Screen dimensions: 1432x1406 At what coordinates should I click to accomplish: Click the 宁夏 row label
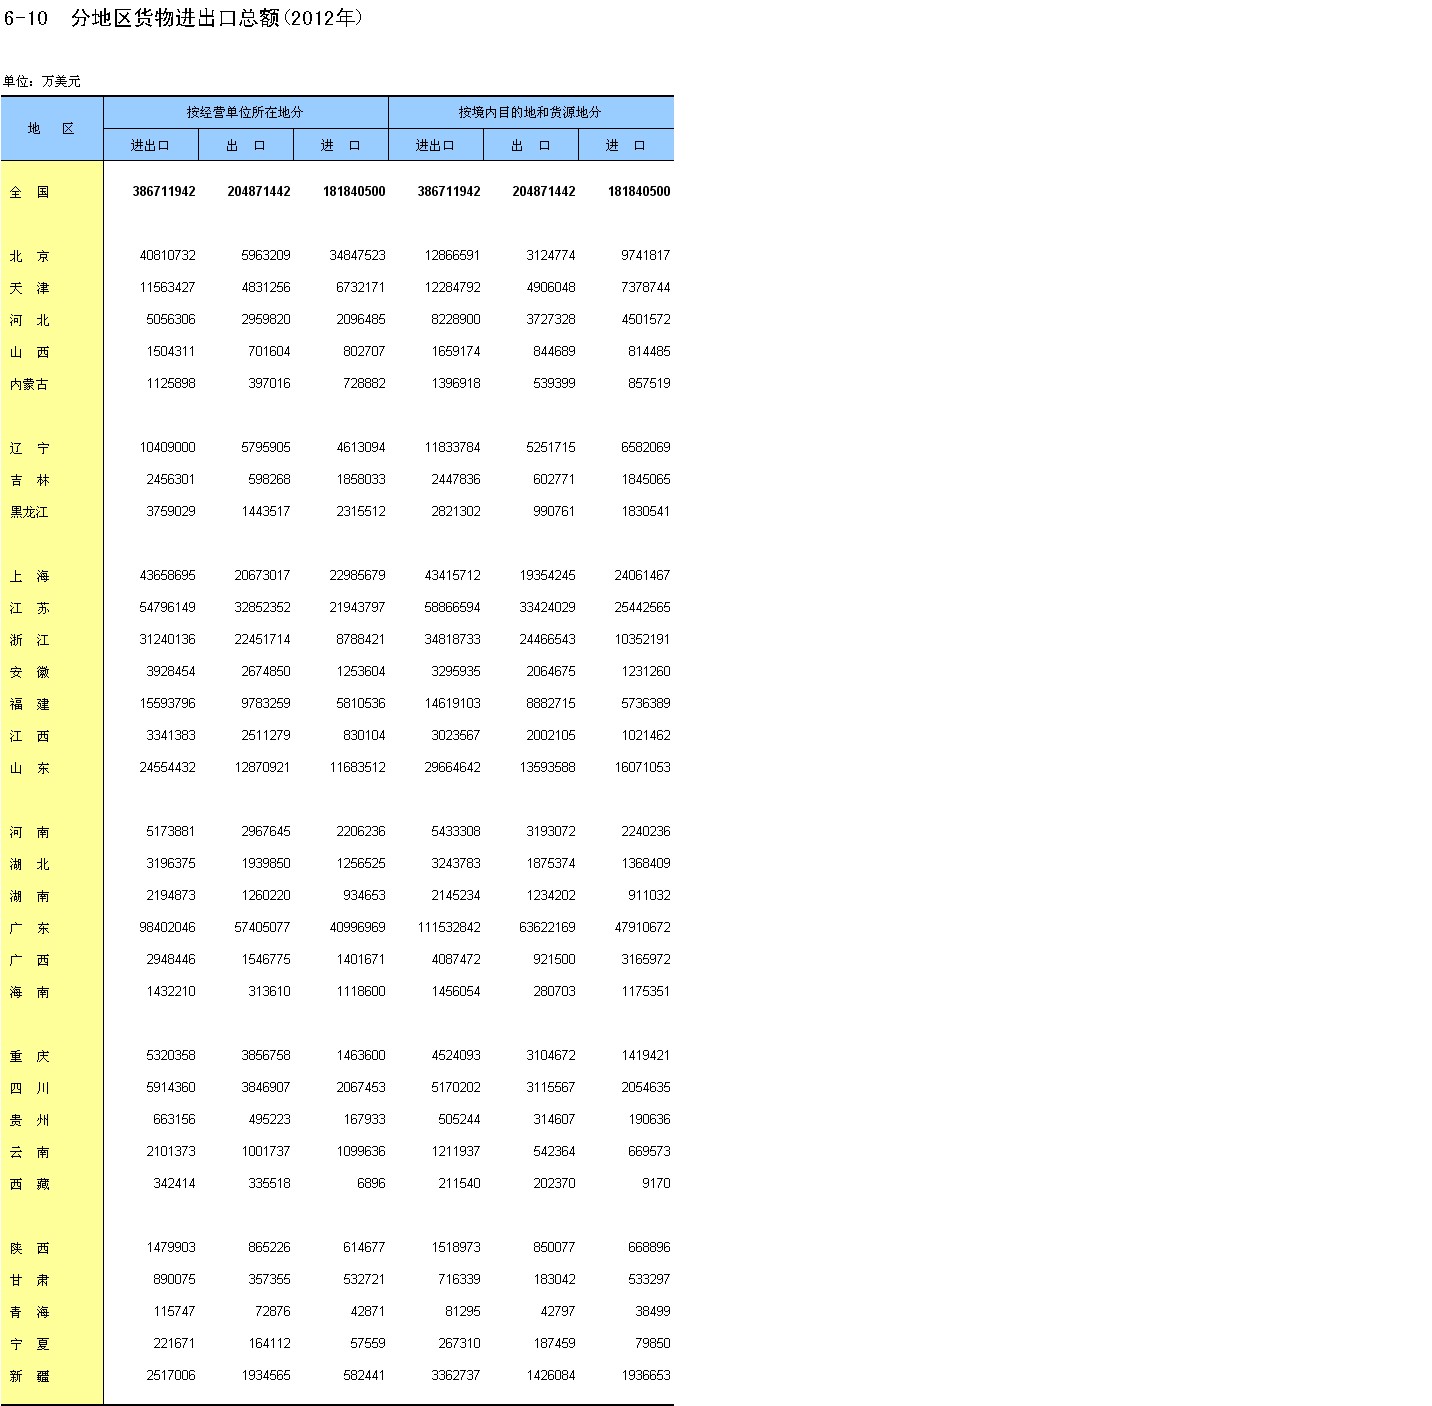(30, 1344)
